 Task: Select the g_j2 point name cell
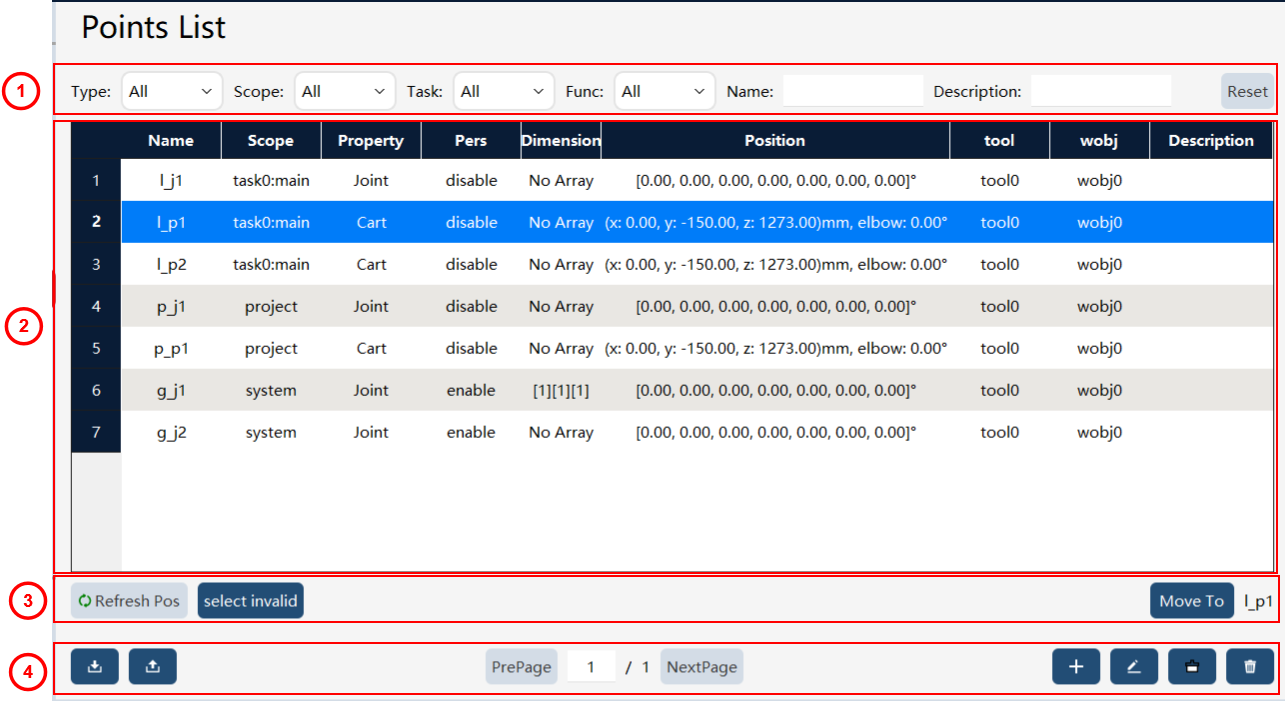click(171, 433)
